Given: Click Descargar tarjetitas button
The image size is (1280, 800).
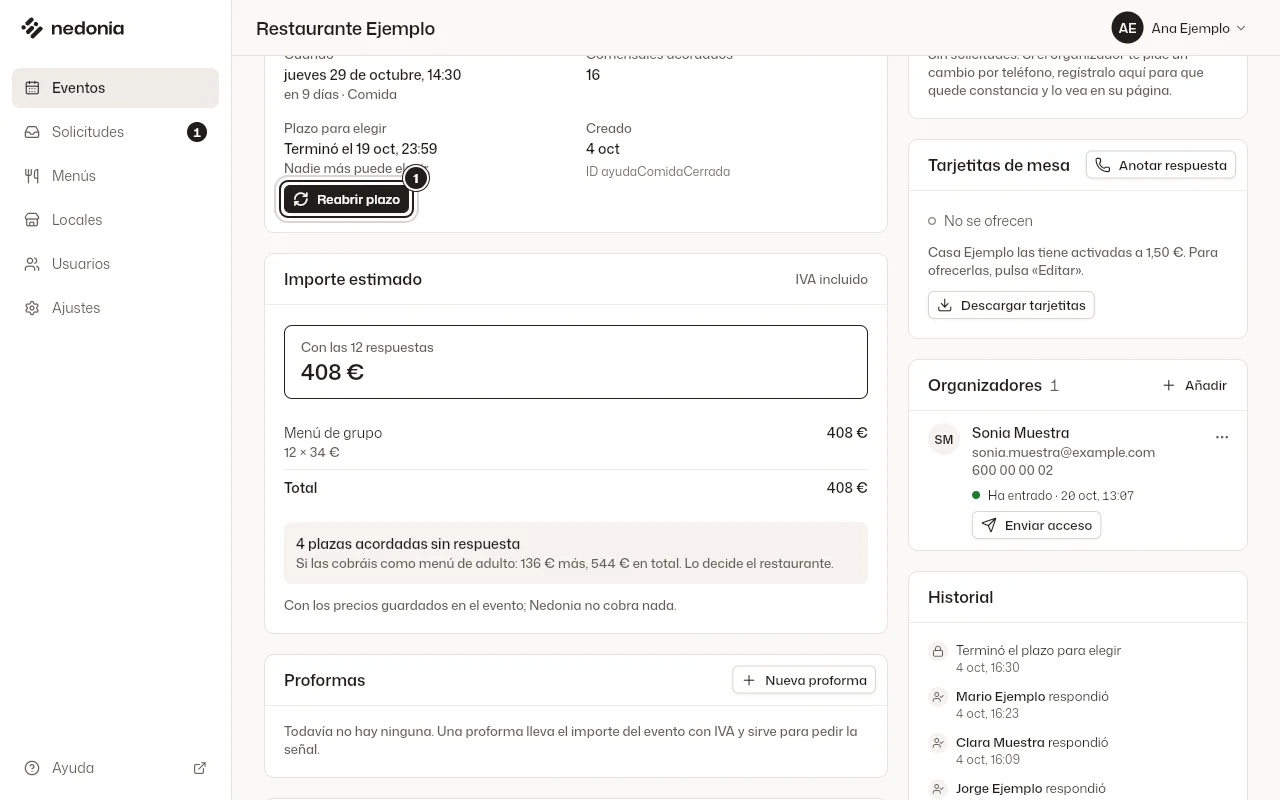Looking at the screenshot, I should click(1011, 305).
